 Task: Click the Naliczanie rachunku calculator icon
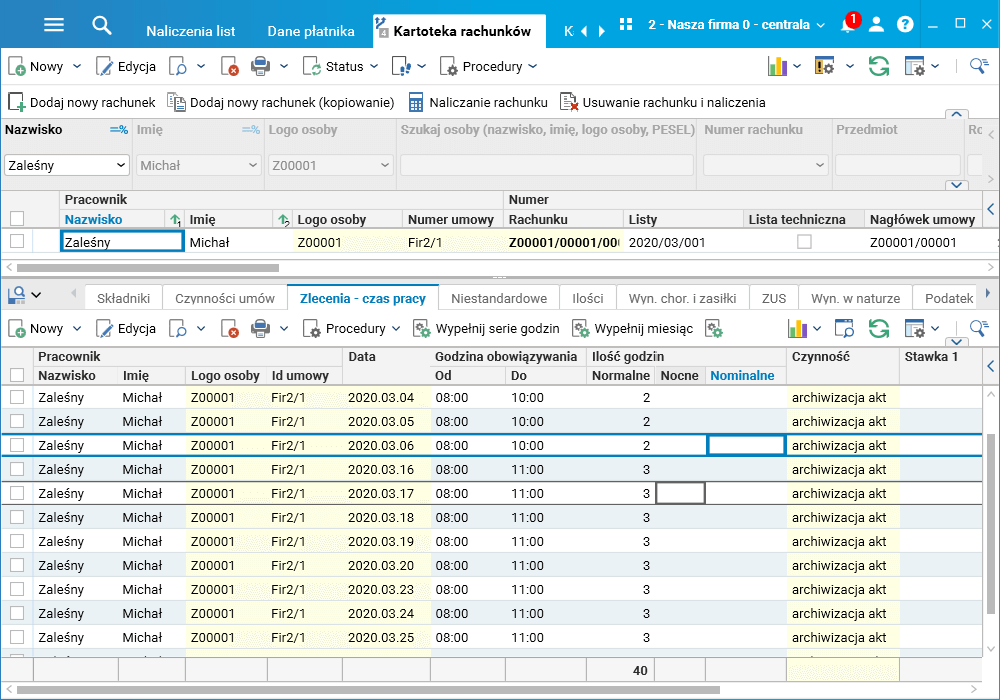click(415, 102)
